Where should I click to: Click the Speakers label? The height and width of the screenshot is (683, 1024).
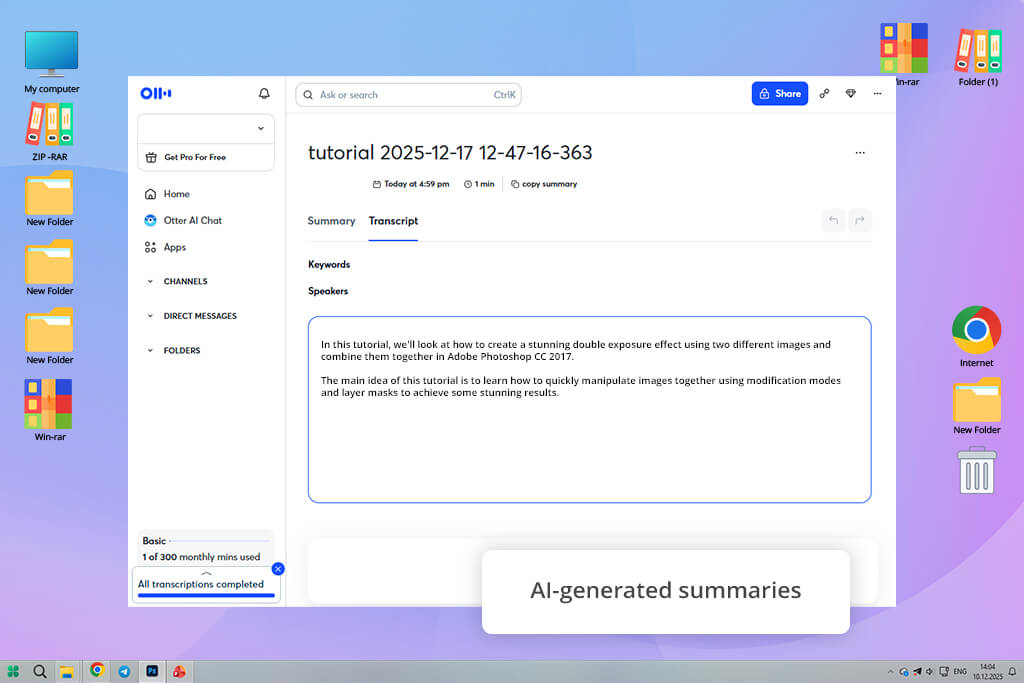(328, 291)
